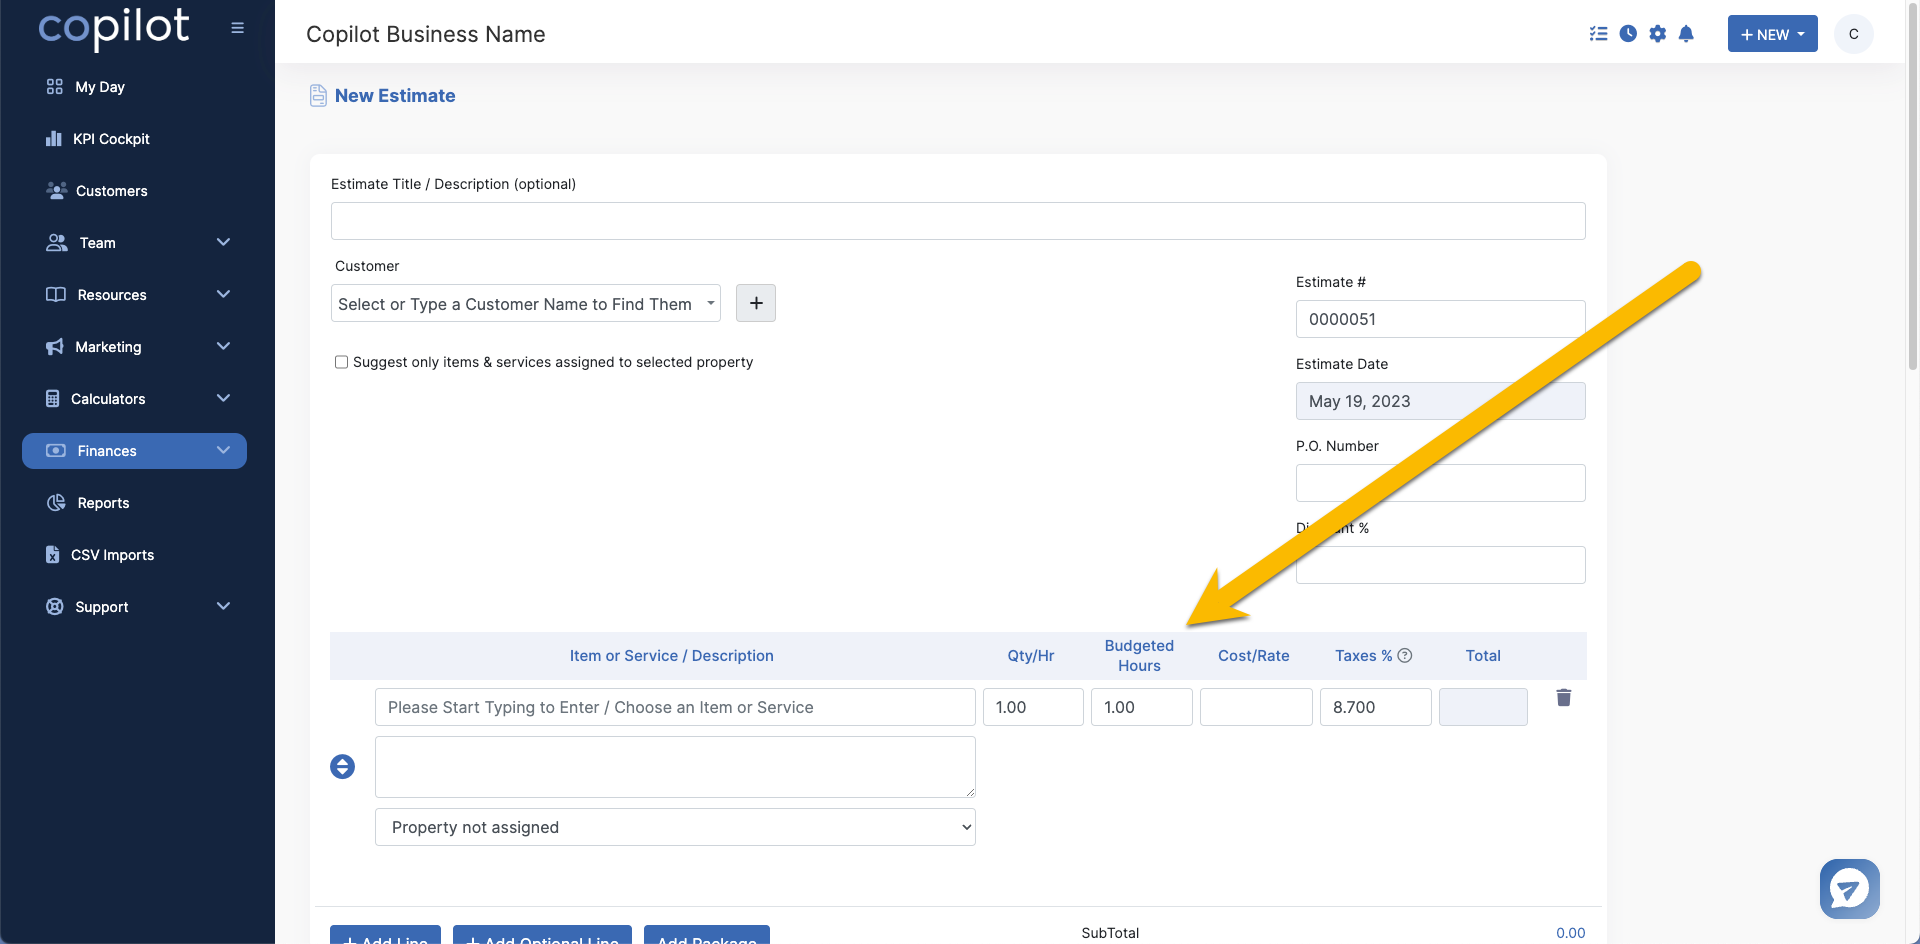This screenshot has width=1920, height=944.
Task: Click the Taxes % field showing 8.700
Action: (x=1375, y=707)
